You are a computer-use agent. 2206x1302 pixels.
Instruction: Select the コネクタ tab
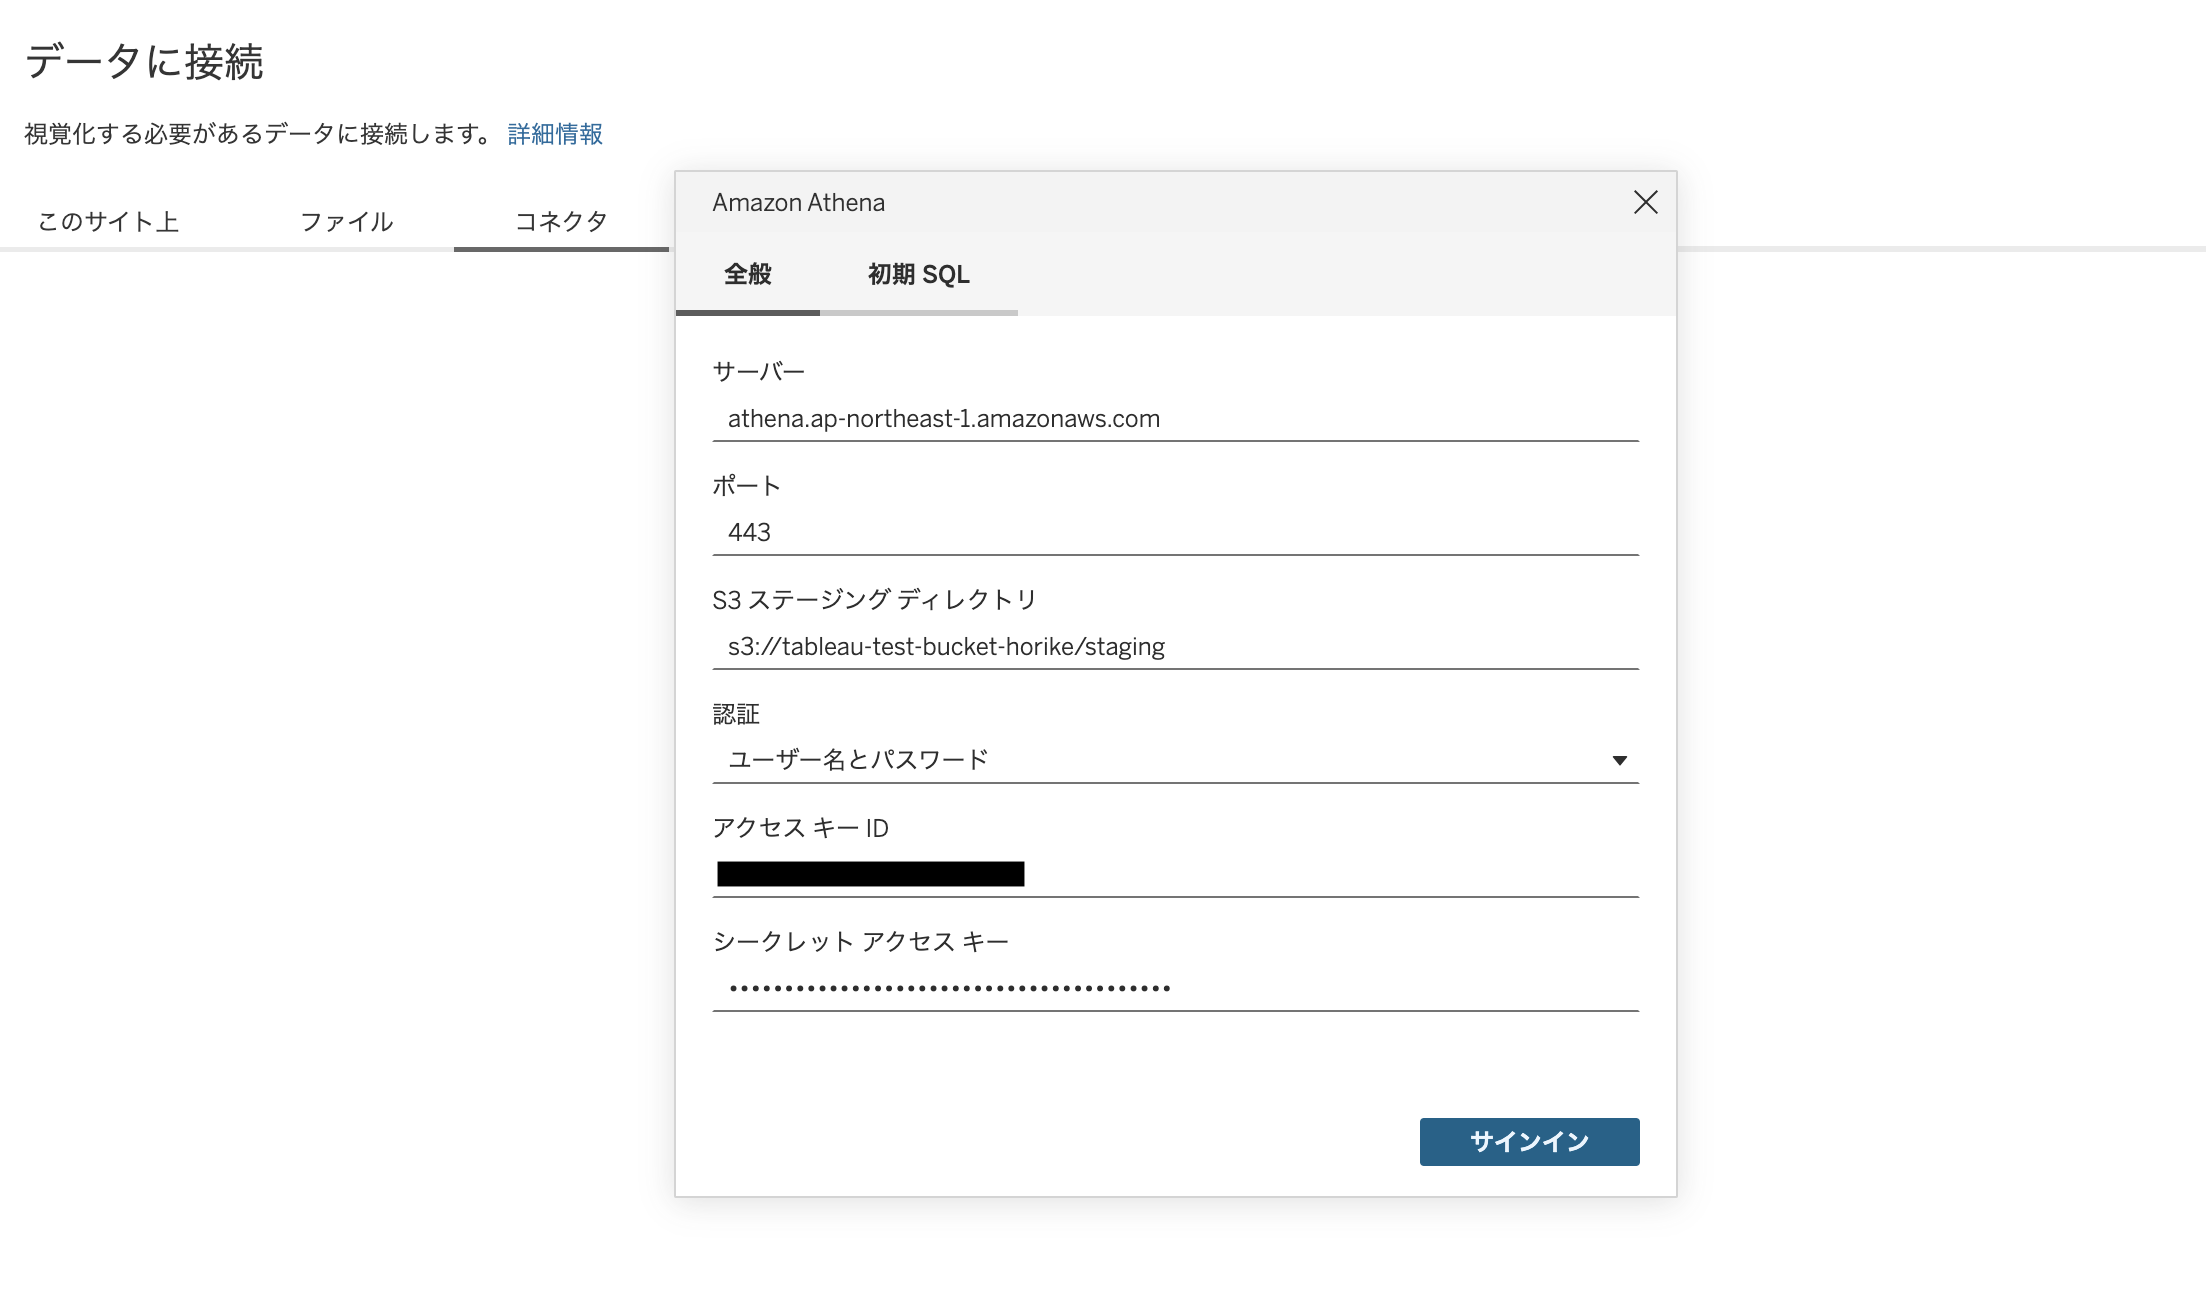click(x=561, y=221)
